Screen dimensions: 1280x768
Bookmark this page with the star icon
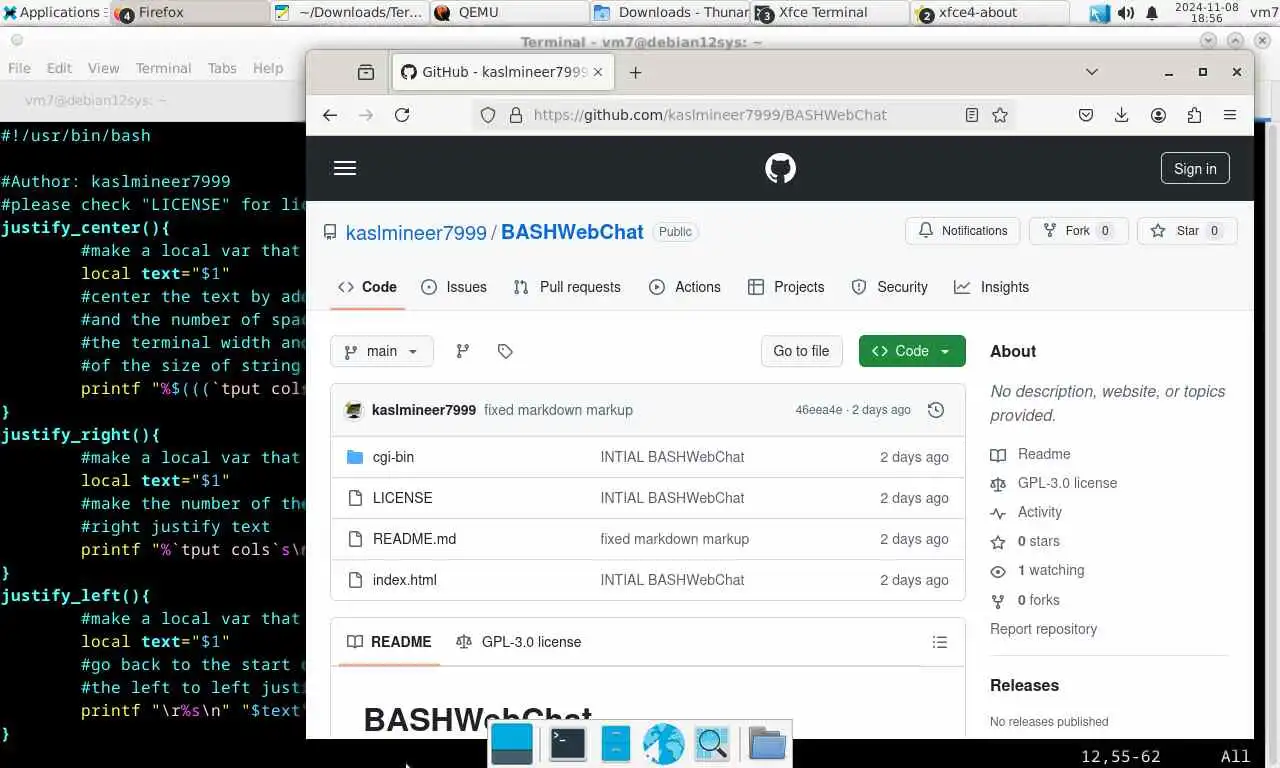point(1000,115)
